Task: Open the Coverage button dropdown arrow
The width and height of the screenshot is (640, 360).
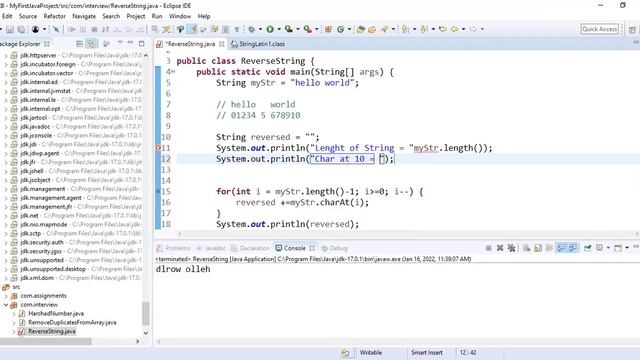Action: (x=298, y=29)
